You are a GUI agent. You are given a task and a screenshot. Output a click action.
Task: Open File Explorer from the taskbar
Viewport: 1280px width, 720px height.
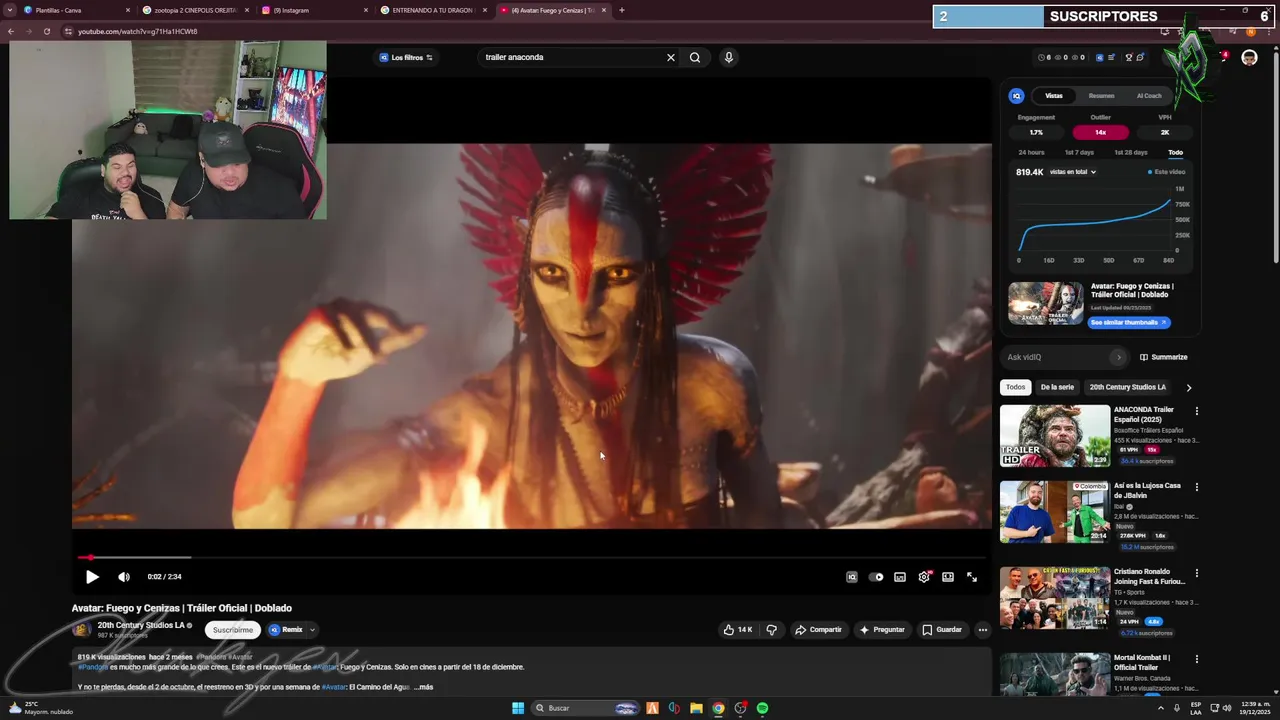click(x=696, y=708)
